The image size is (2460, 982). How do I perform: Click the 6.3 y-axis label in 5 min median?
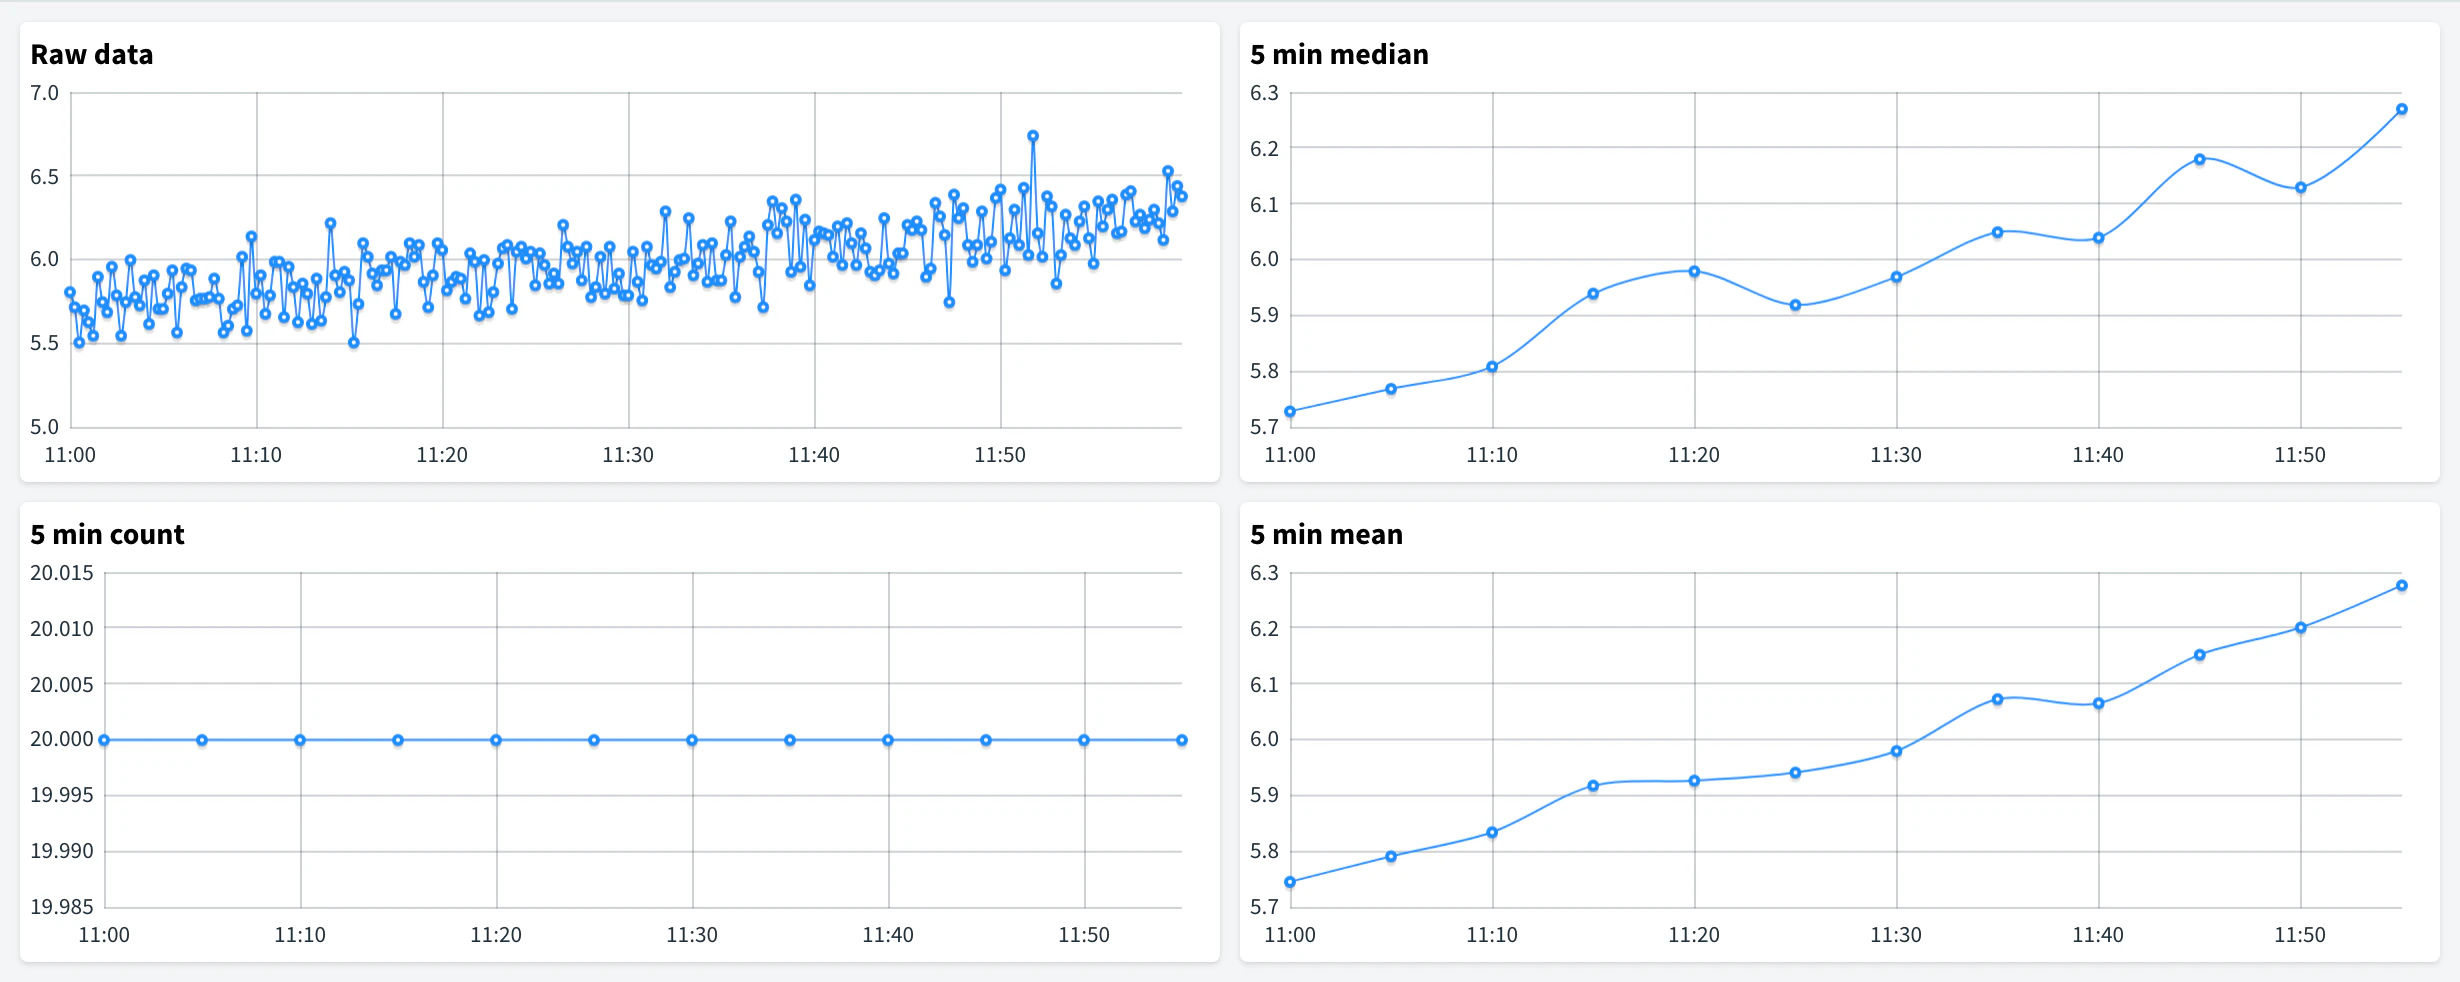tap(1264, 93)
